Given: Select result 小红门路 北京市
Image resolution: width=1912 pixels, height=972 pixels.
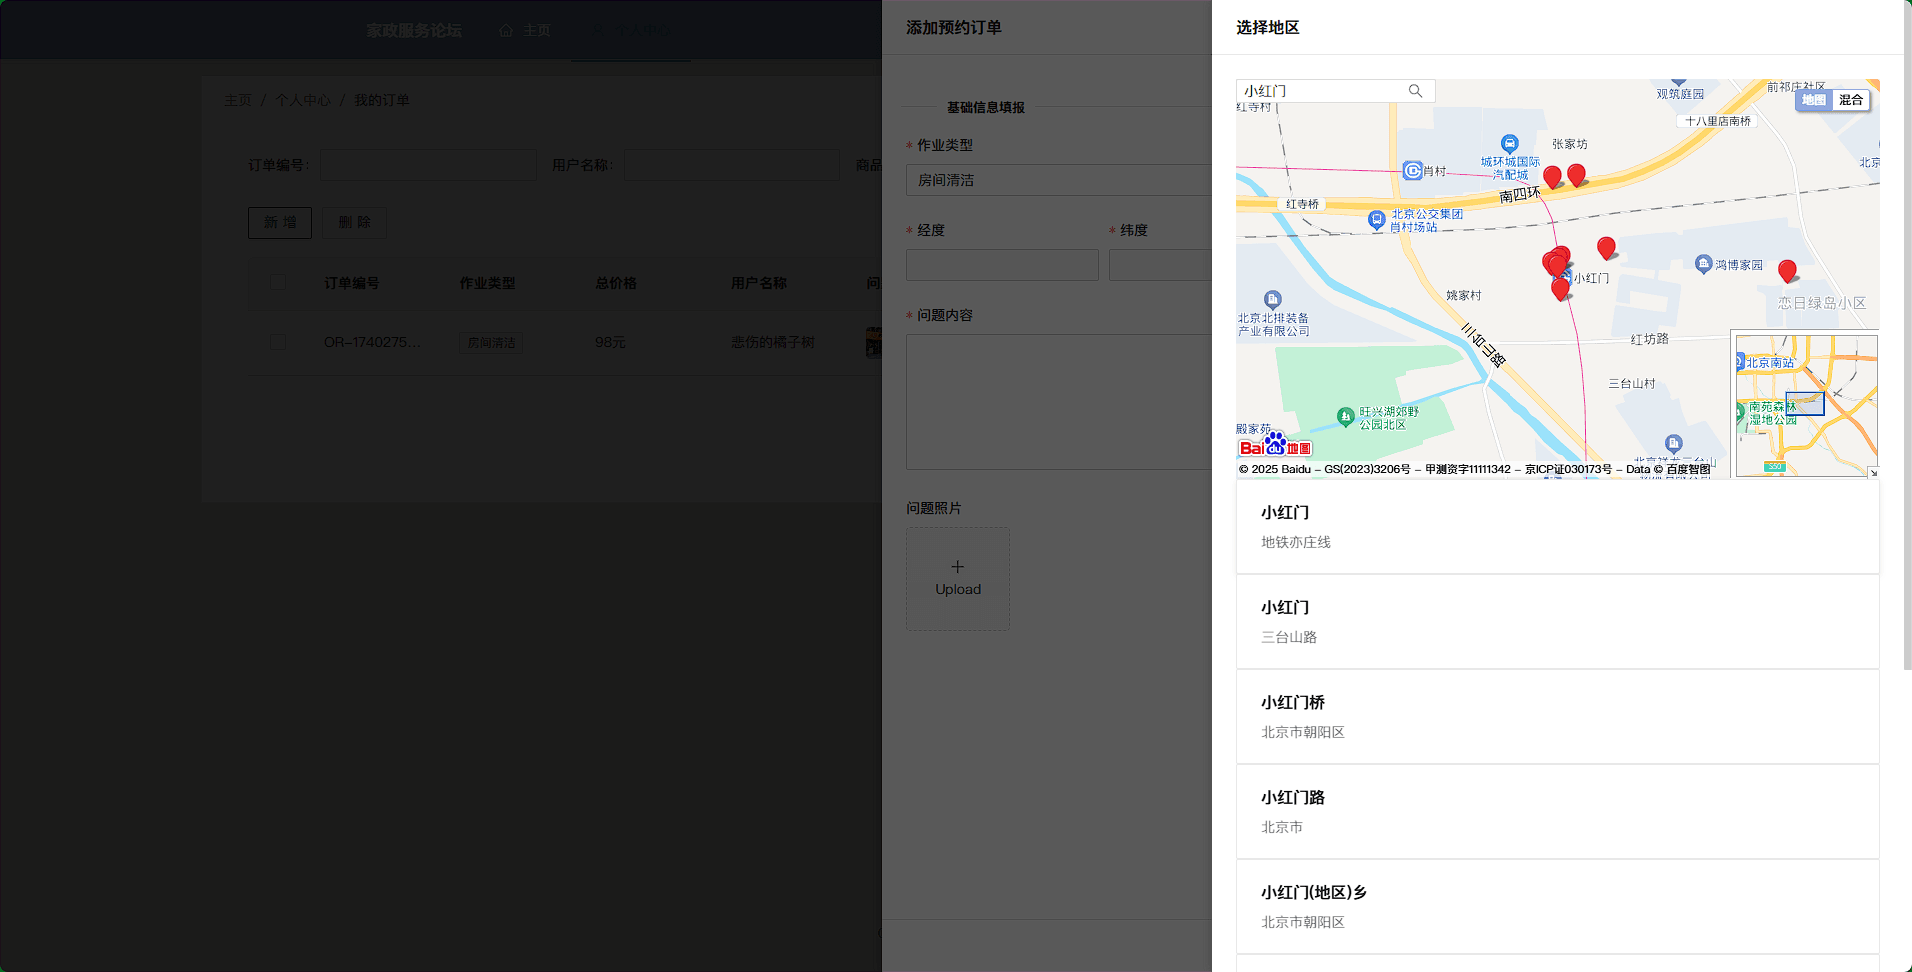Looking at the screenshot, I should click(1558, 812).
